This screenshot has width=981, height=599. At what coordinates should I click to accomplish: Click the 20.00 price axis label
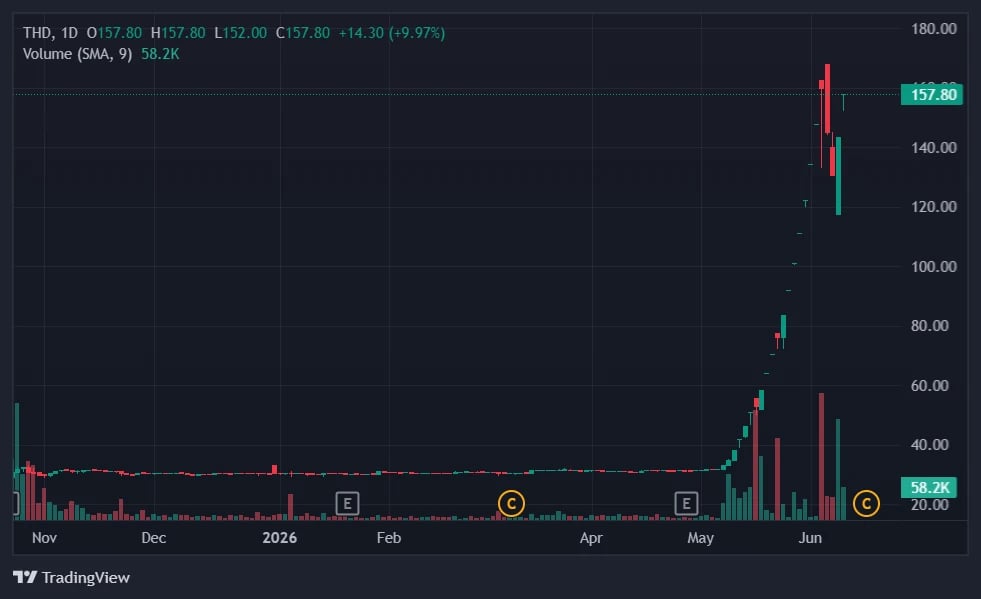tap(930, 504)
